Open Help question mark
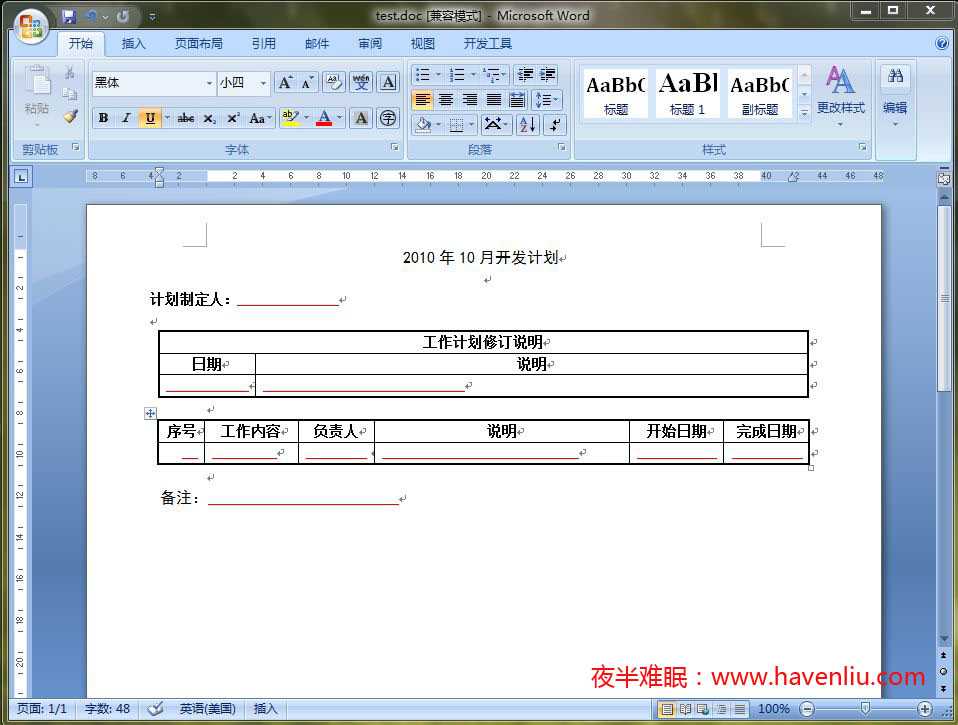This screenshot has height=725, width=958. [x=942, y=43]
